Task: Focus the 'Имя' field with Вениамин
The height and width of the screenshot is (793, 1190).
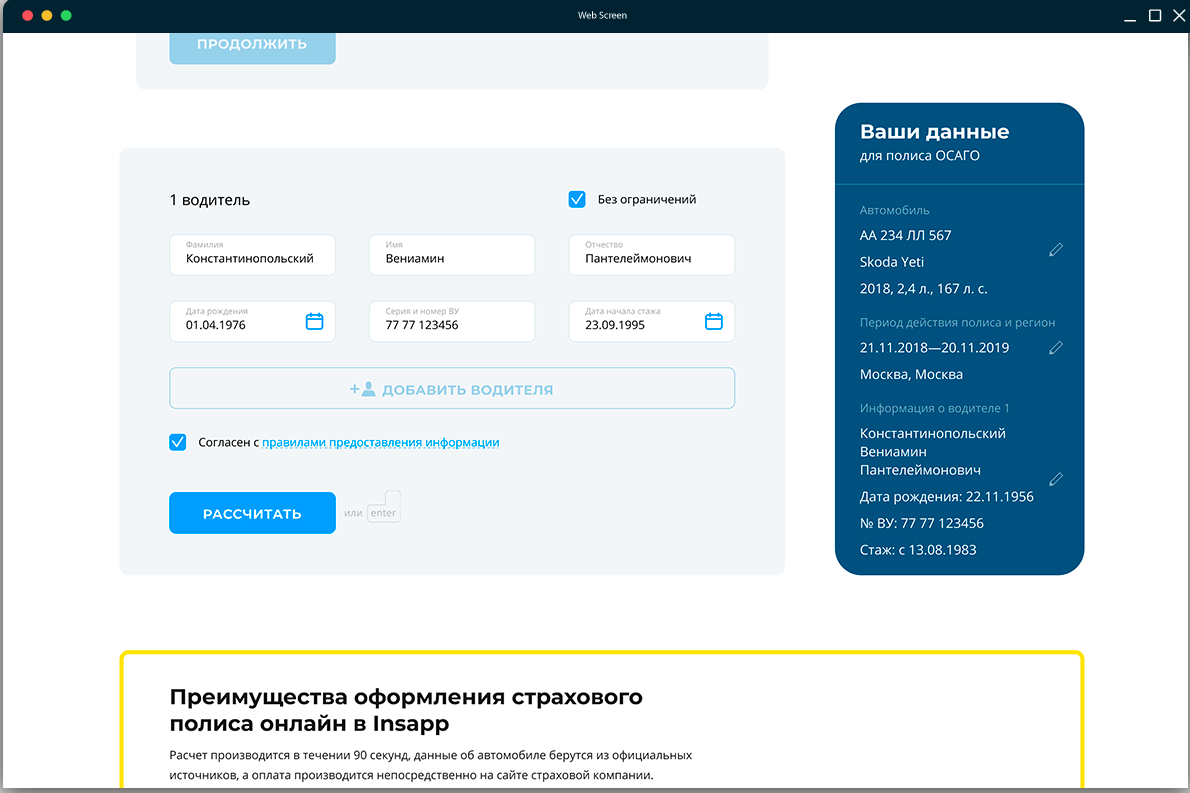Action: coord(452,255)
